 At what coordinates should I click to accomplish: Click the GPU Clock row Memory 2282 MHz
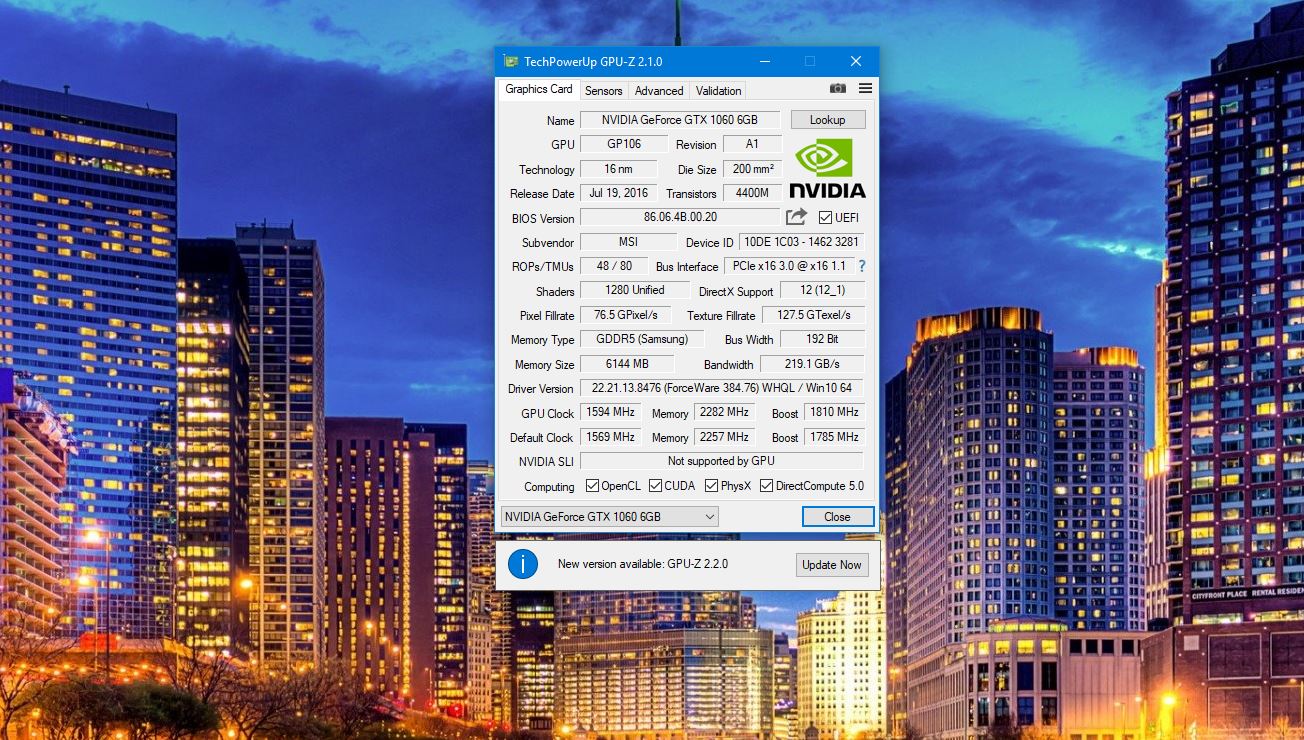[724, 412]
